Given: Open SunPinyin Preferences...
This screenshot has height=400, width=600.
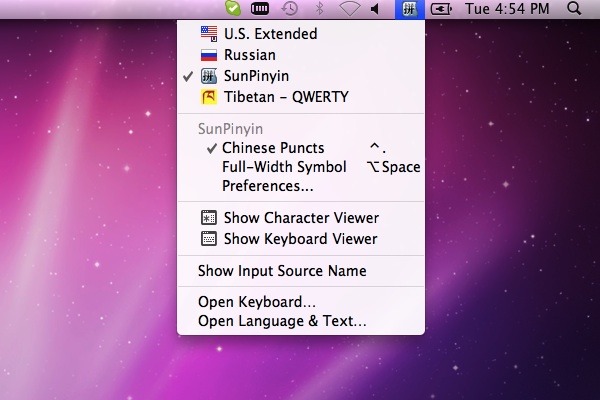Looking at the screenshot, I should (x=301, y=186).
